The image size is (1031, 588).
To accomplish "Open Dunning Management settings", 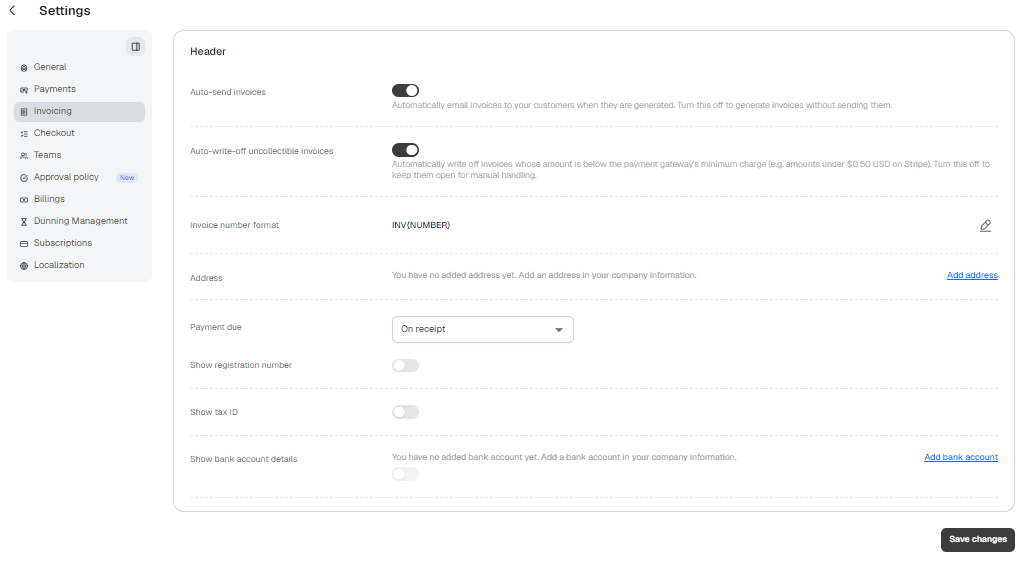I will tap(79, 221).
